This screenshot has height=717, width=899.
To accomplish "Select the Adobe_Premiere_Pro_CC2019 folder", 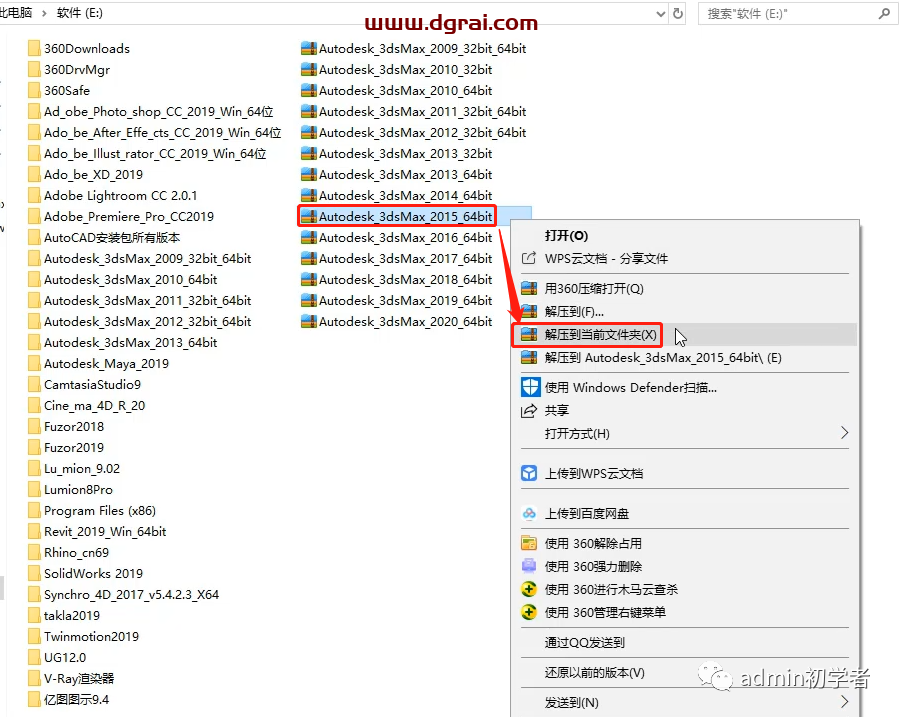I will (x=128, y=216).
